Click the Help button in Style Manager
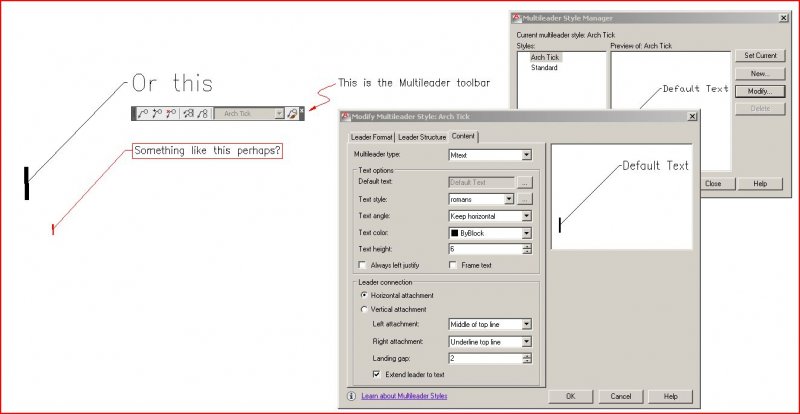The image size is (800, 414). coord(760,184)
